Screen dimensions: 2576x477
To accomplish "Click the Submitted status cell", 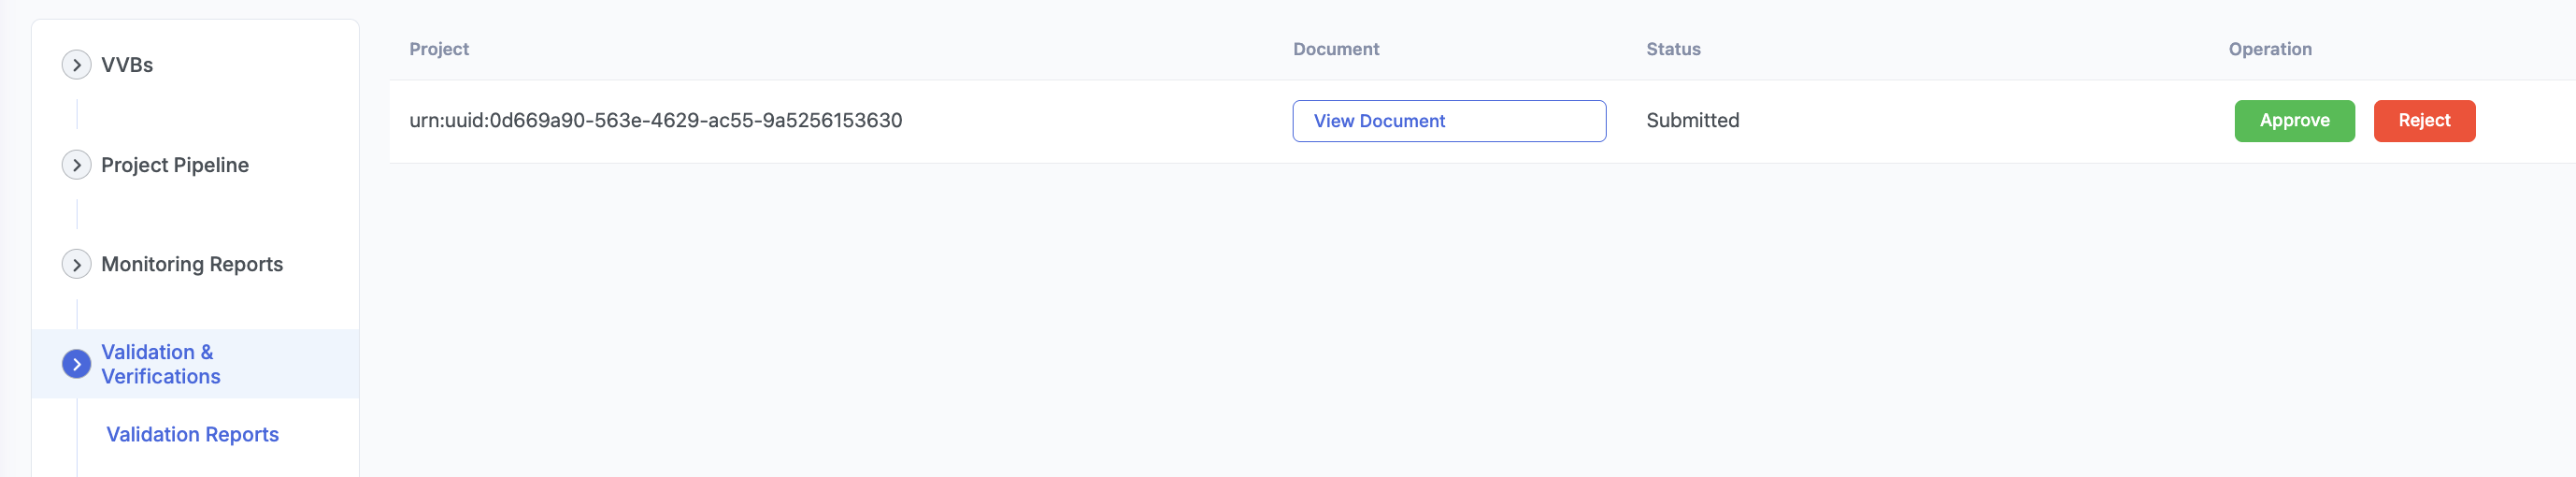I will [x=1692, y=121].
